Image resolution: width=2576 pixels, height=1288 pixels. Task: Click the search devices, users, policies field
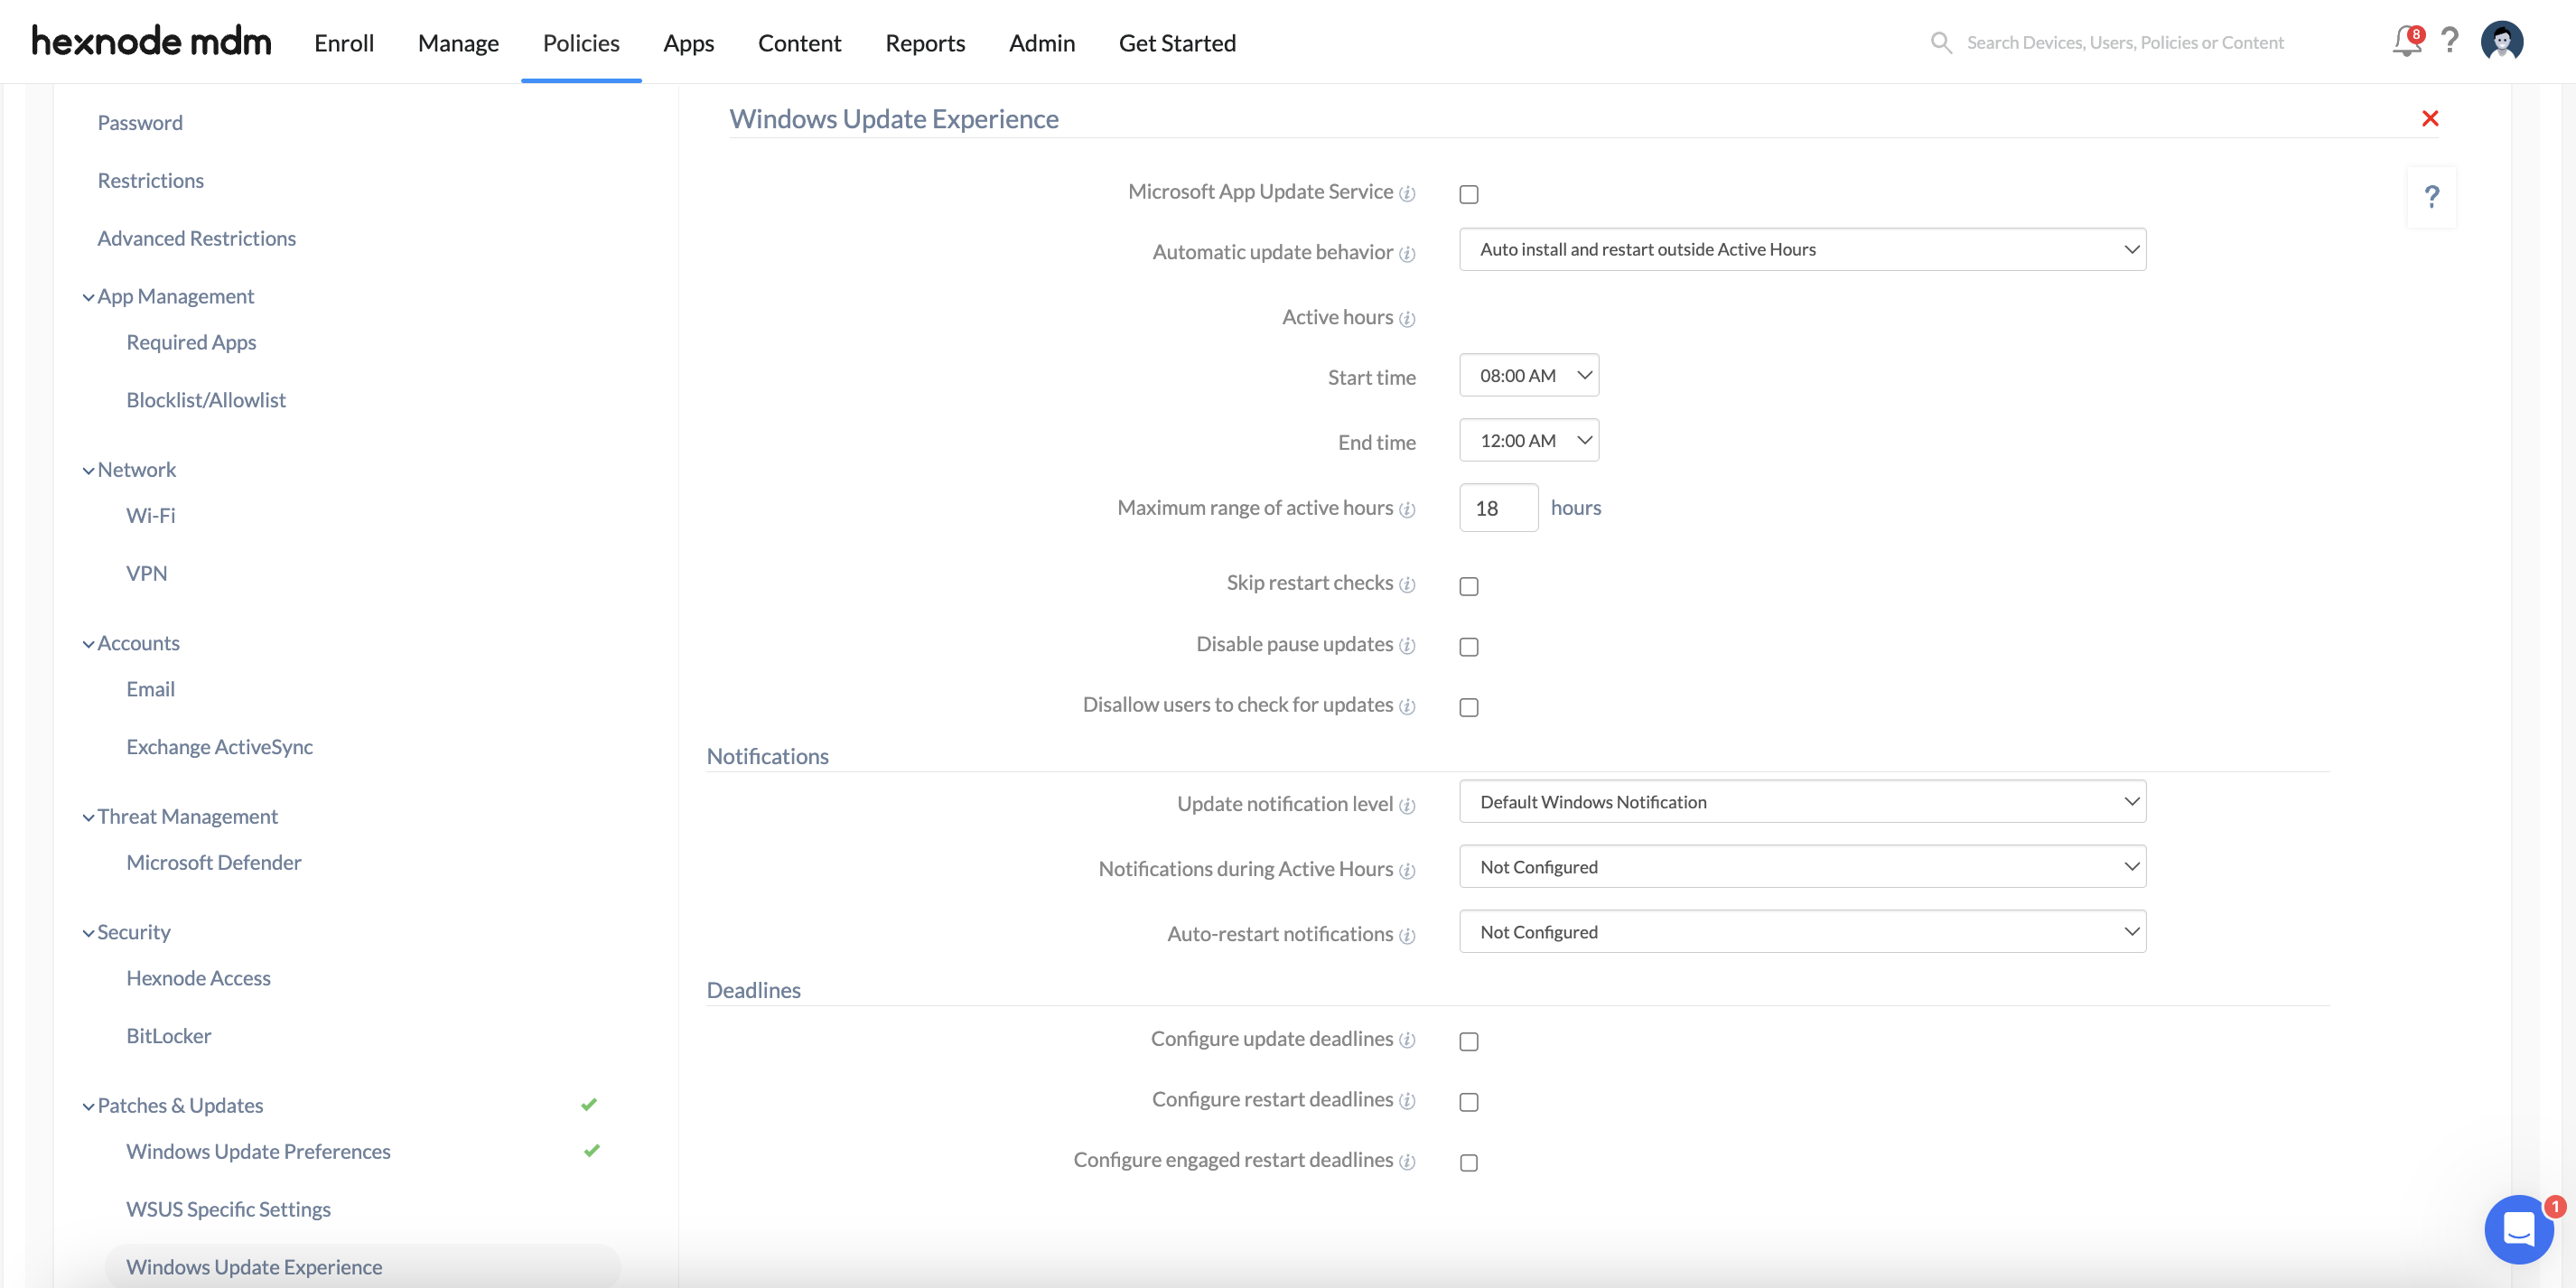2125,42
